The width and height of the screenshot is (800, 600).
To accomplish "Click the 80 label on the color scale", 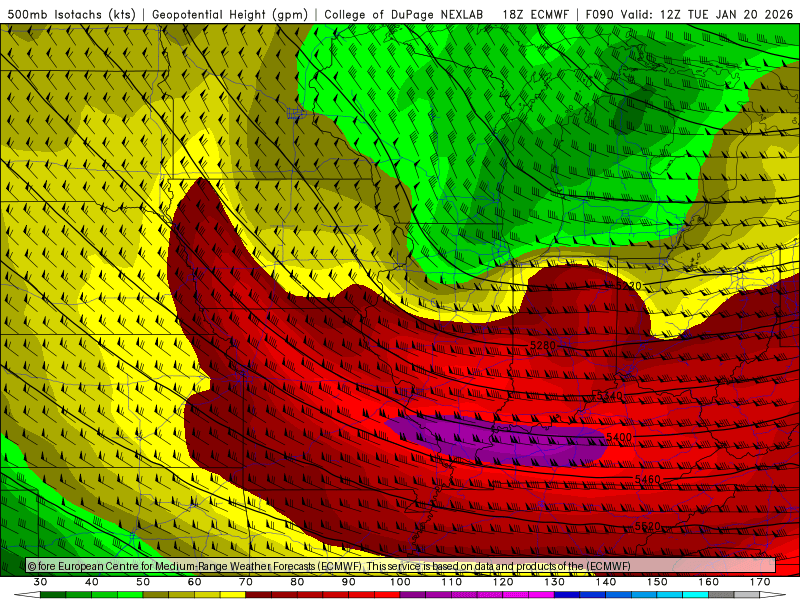I will (x=297, y=582).
